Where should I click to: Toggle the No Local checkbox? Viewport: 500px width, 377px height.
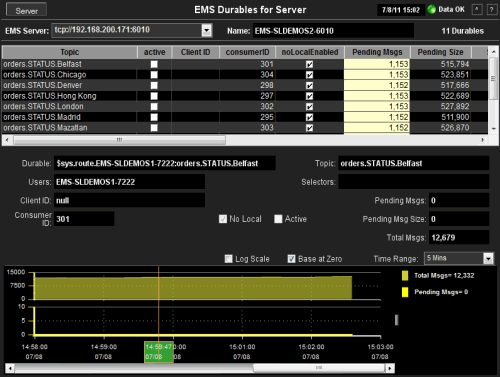223,219
